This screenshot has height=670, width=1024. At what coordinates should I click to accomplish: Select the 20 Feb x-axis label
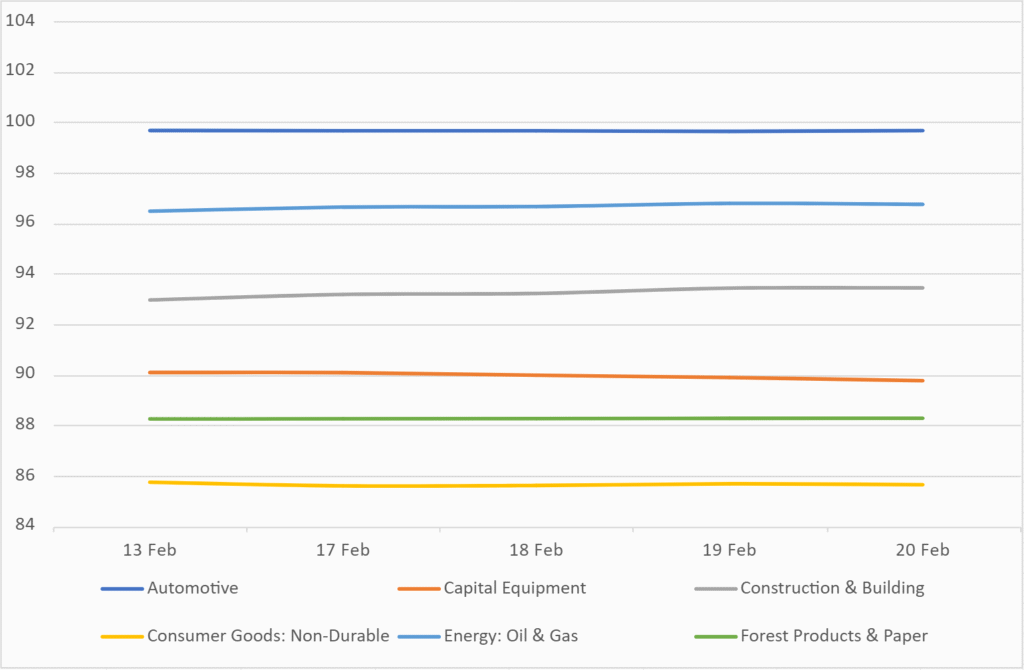(x=922, y=550)
